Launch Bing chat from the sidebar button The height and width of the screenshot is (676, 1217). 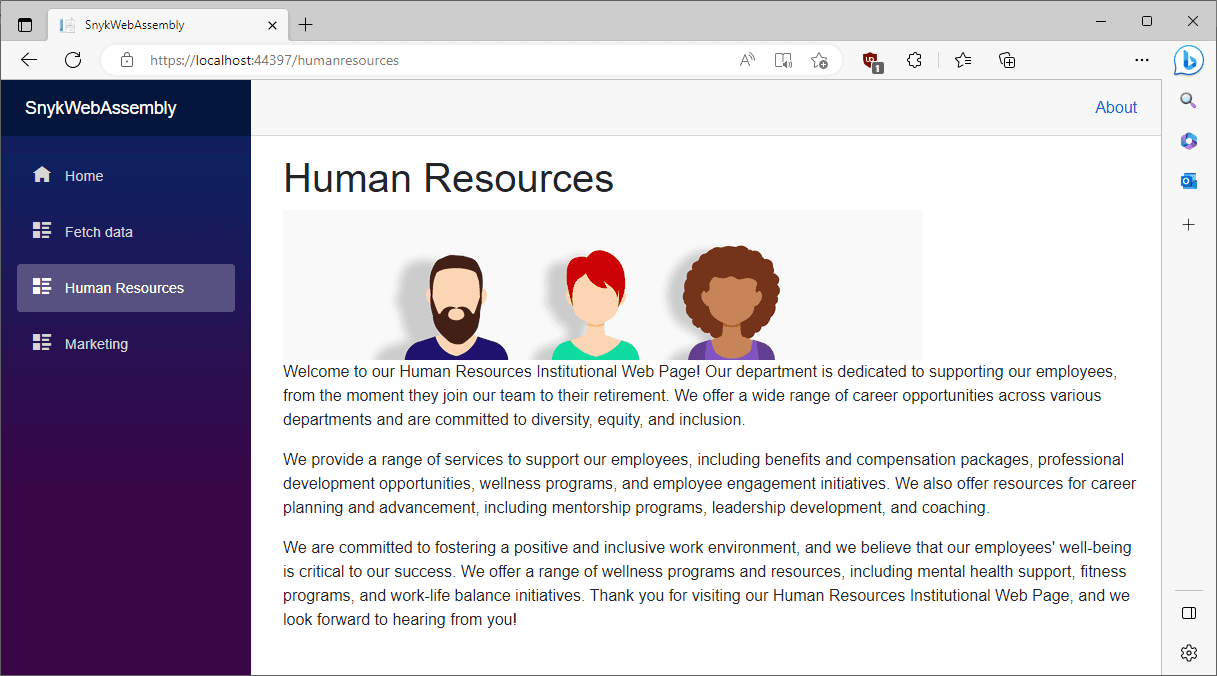[1188, 60]
